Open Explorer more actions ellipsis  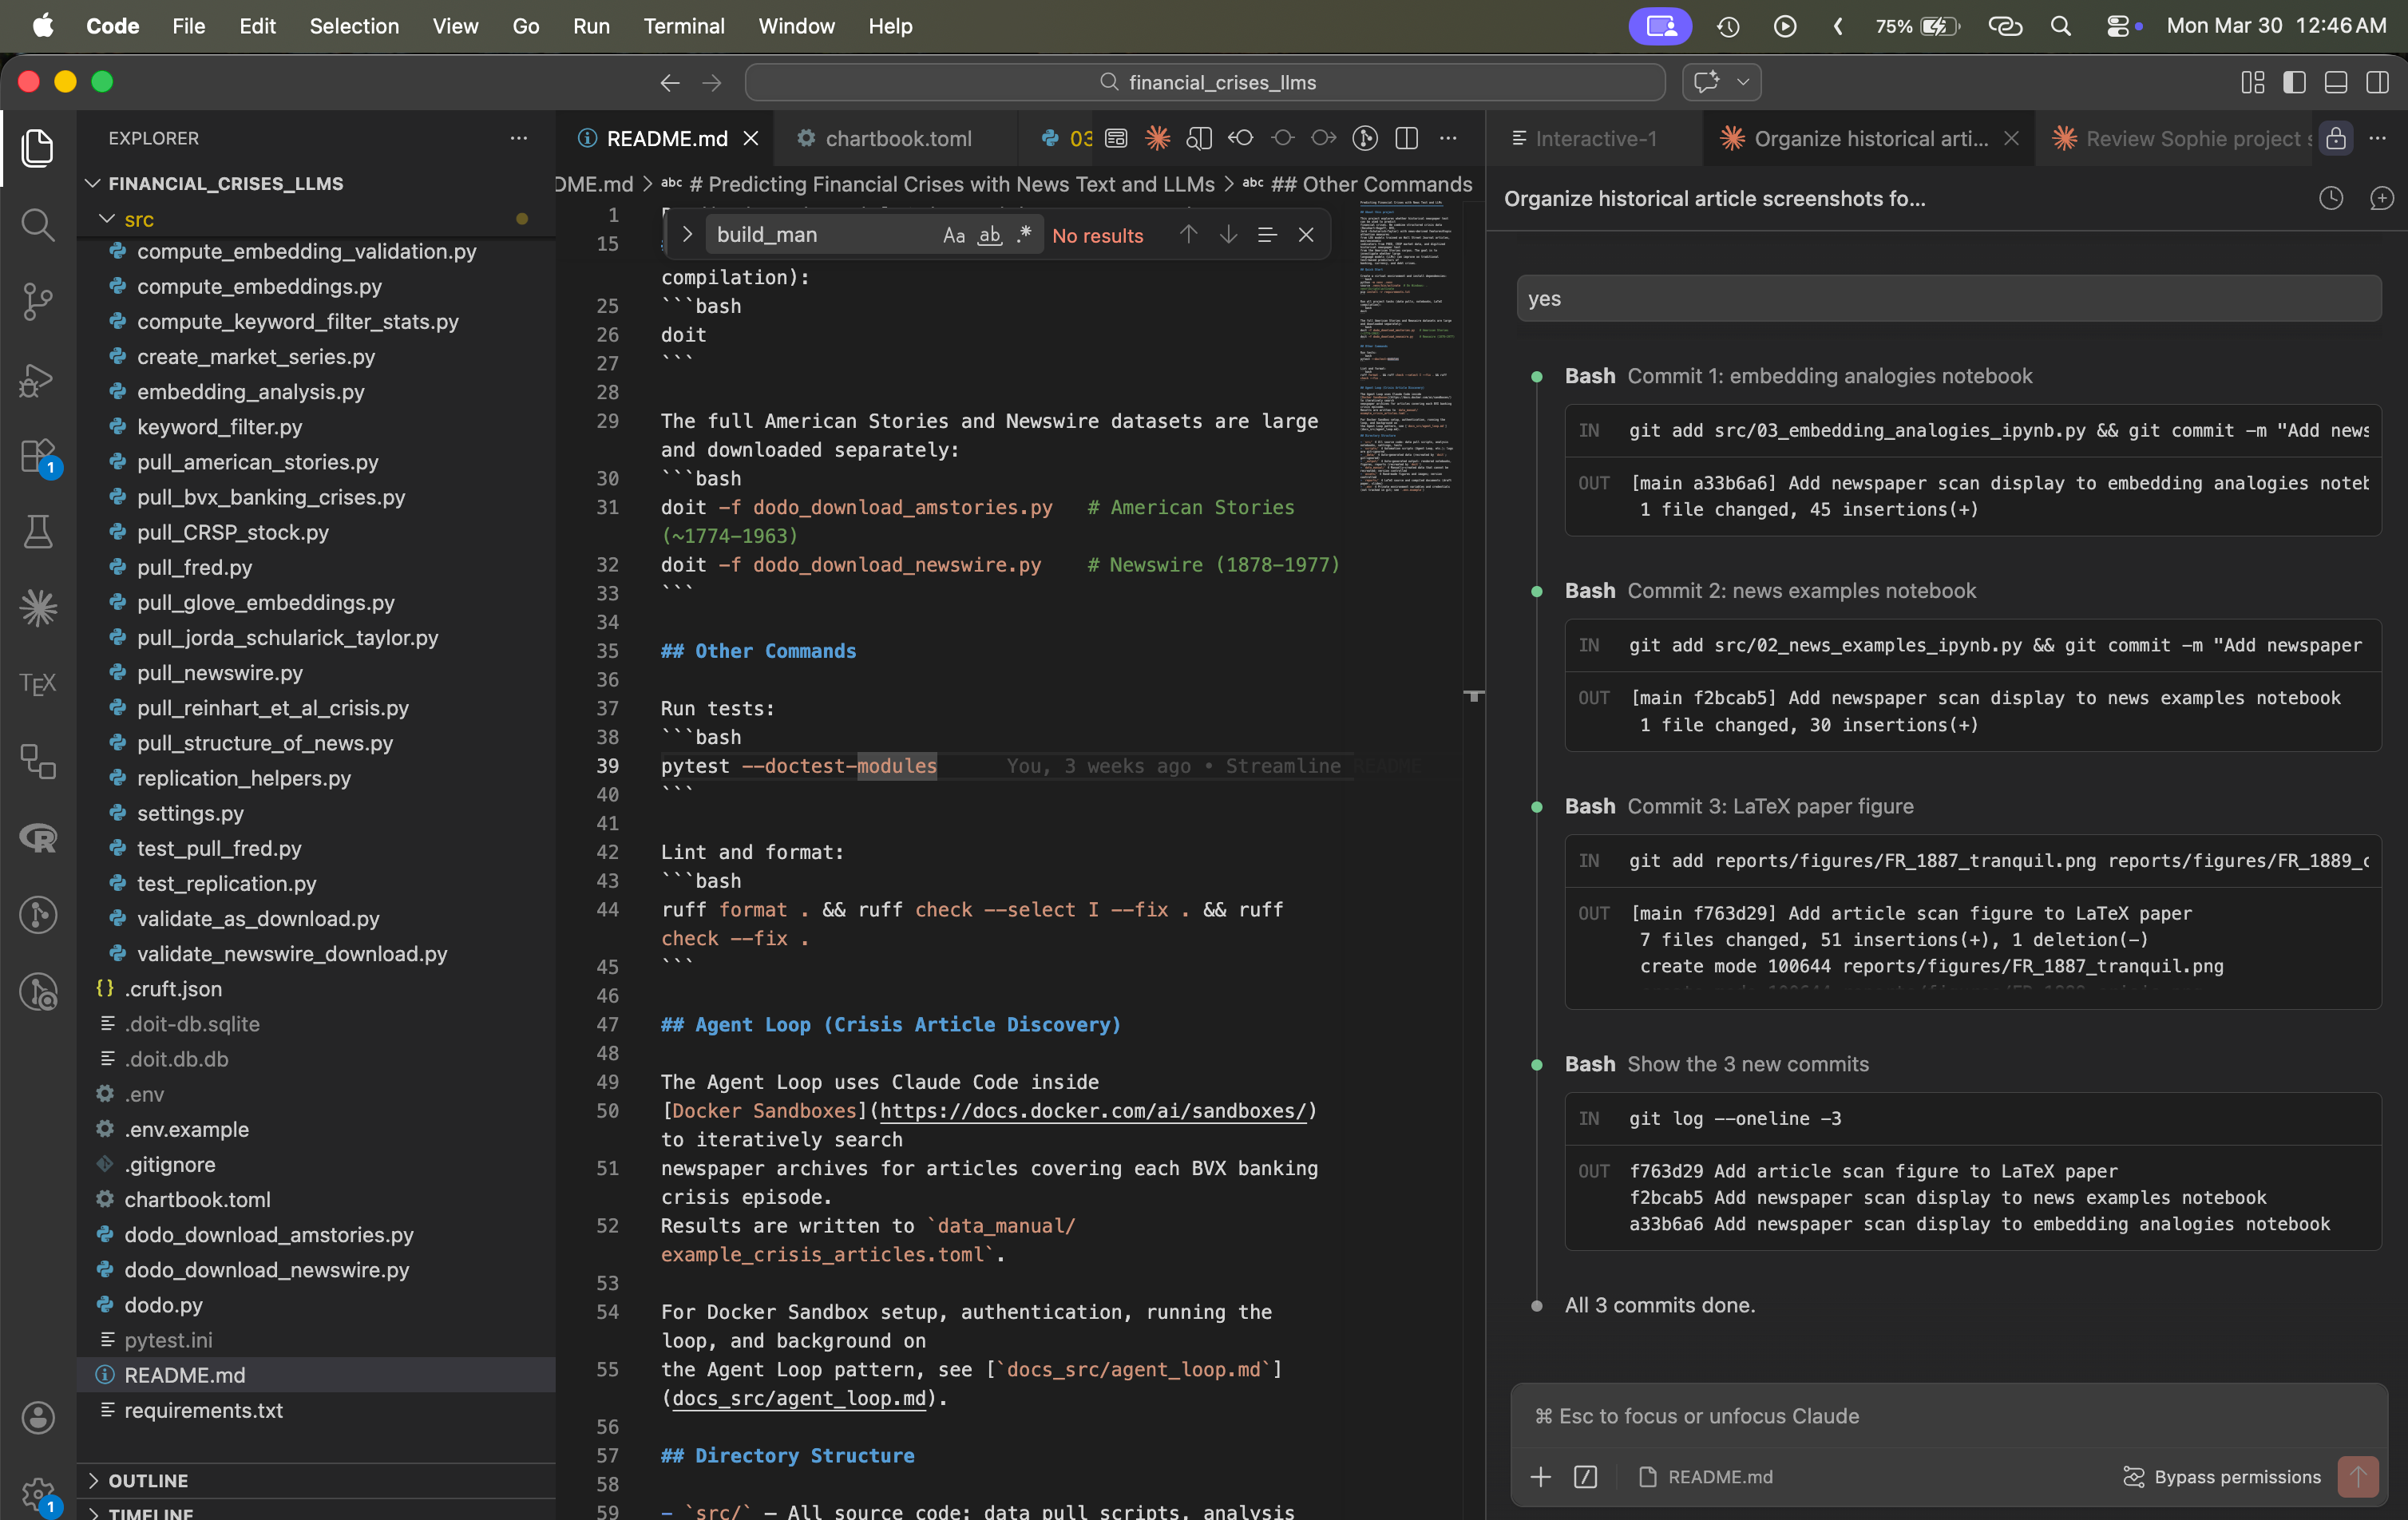(x=518, y=138)
